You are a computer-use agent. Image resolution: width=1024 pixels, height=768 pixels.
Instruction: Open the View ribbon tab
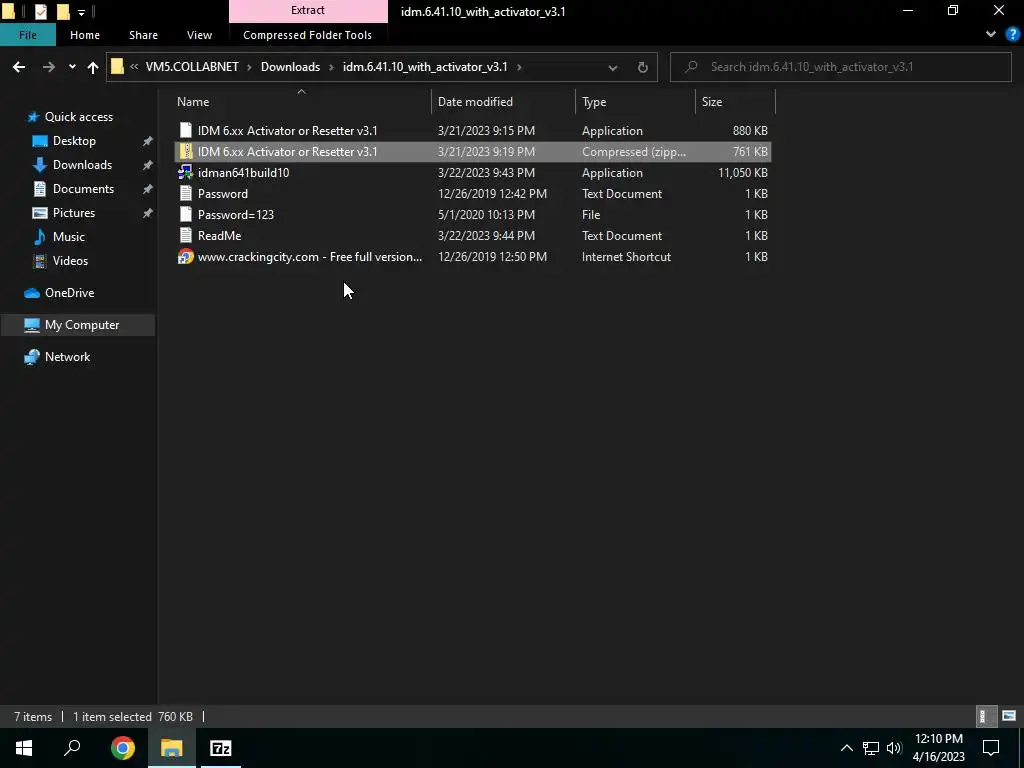click(x=199, y=35)
